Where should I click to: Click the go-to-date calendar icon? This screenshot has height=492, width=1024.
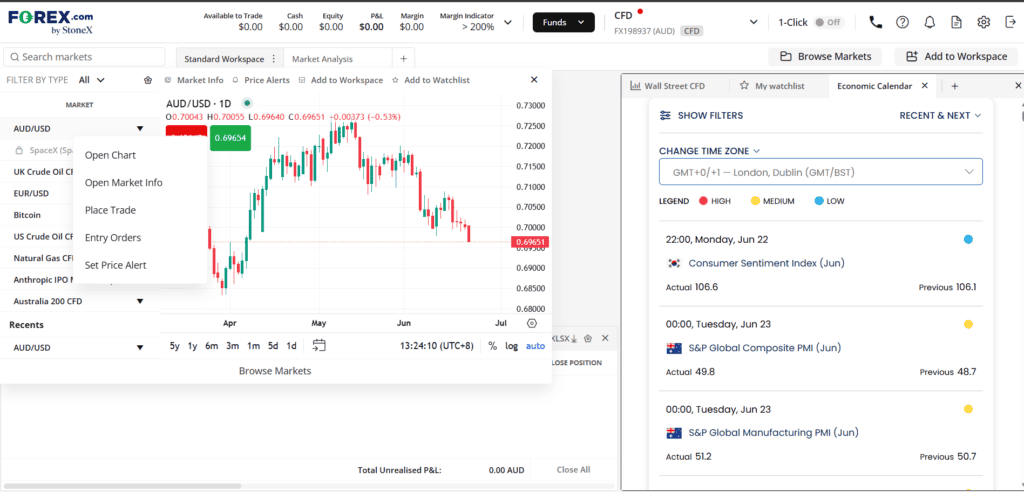[319, 346]
